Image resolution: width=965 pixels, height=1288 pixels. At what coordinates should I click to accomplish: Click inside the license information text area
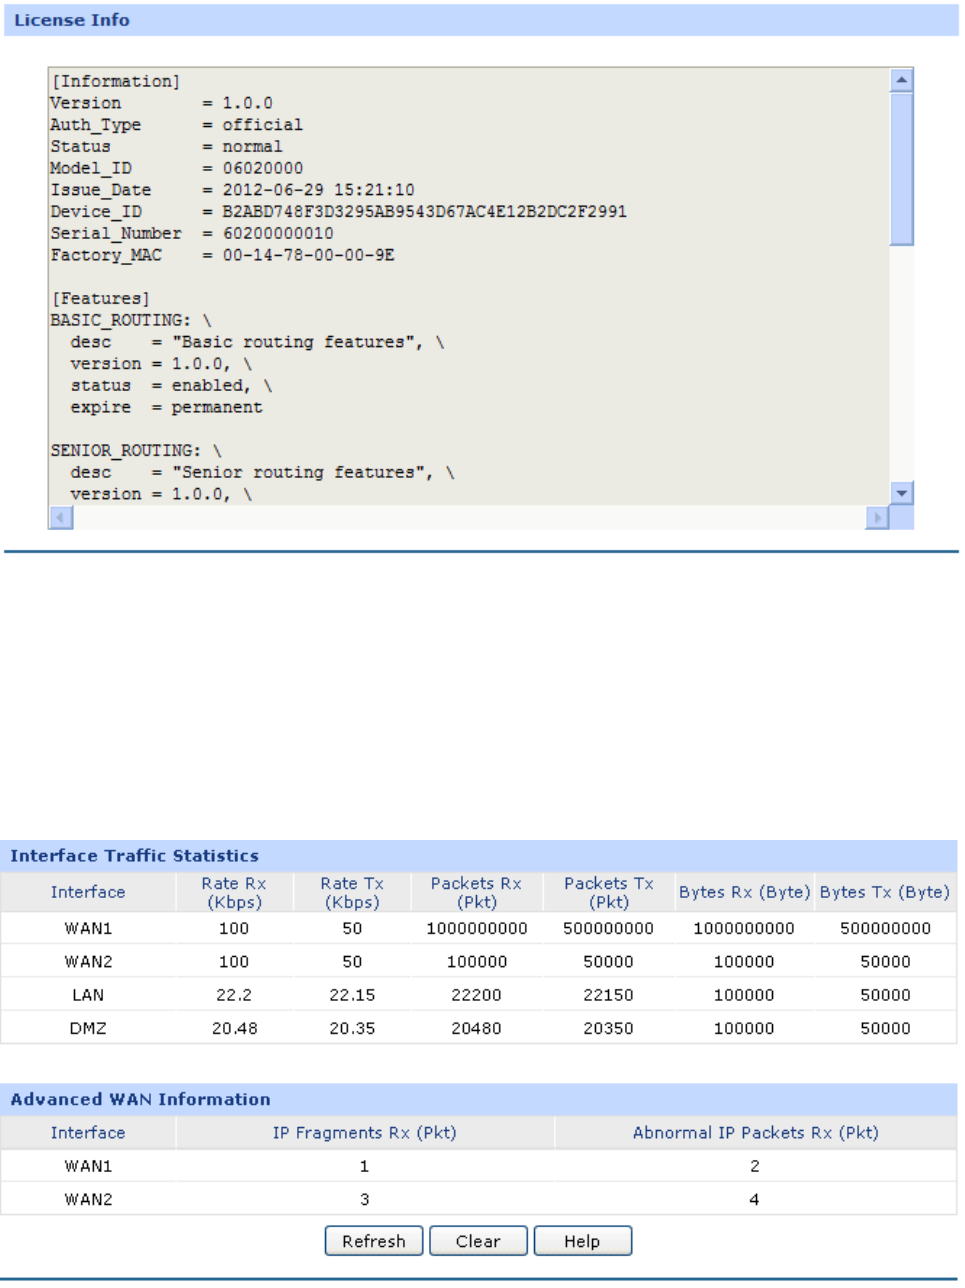tap(469, 286)
